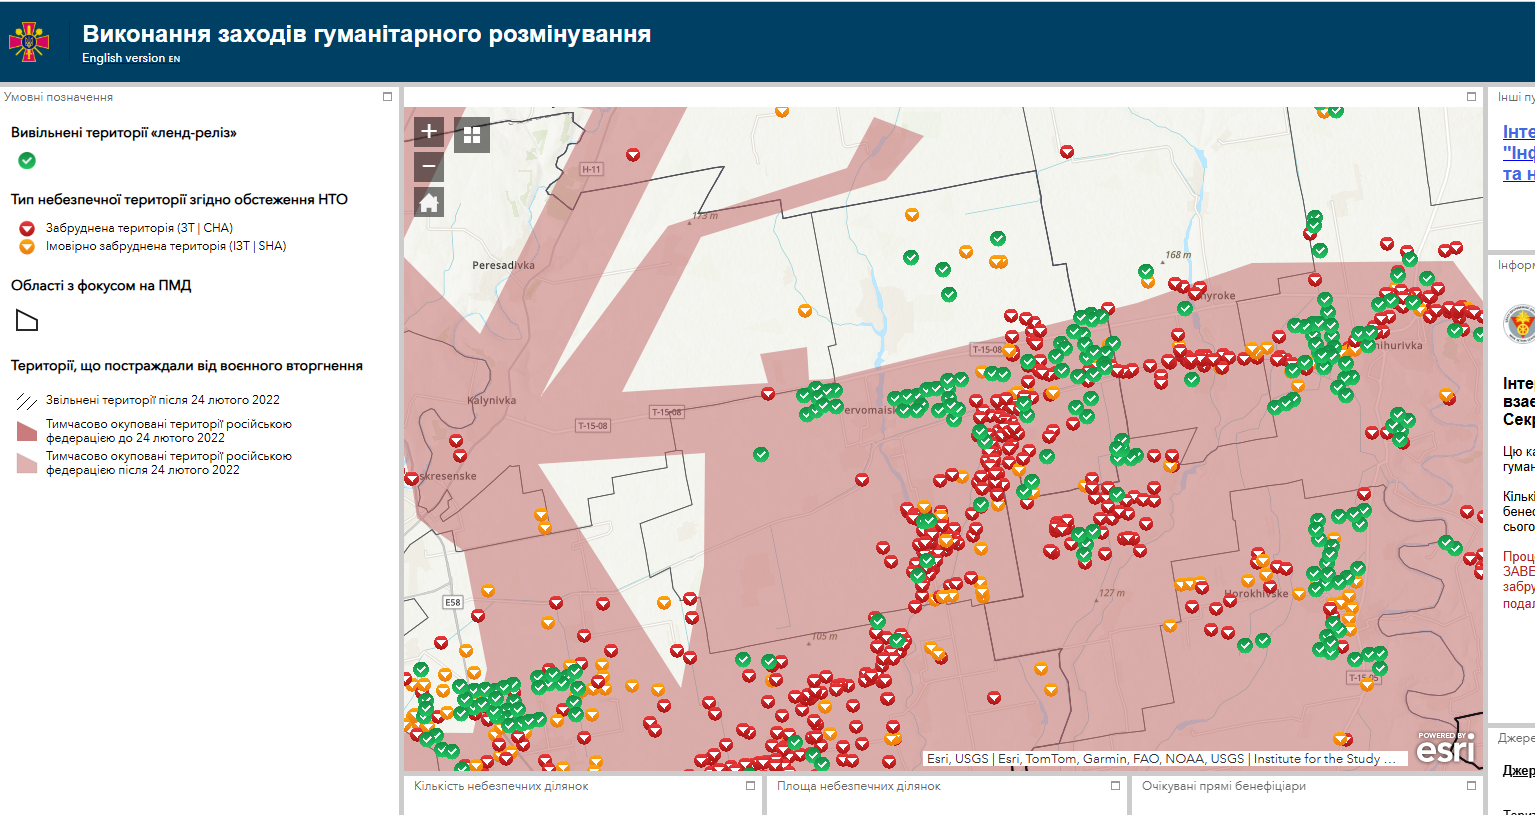Expand the 'Площа небезпечних ділянок' panel

pyautogui.click(x=1115, y=786)
